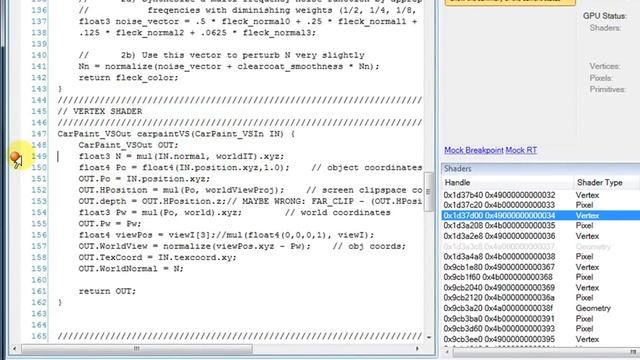Click the Handle column header
640x360 pixels.
pos(507,182)
